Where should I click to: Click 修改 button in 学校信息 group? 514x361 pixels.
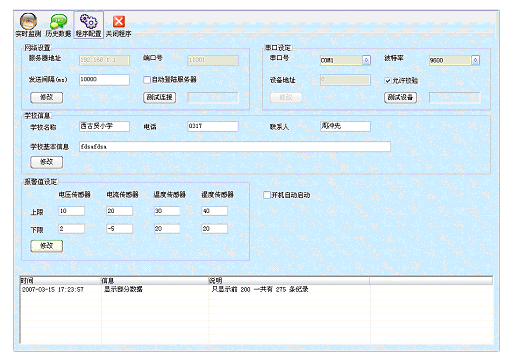pos(47,162)
